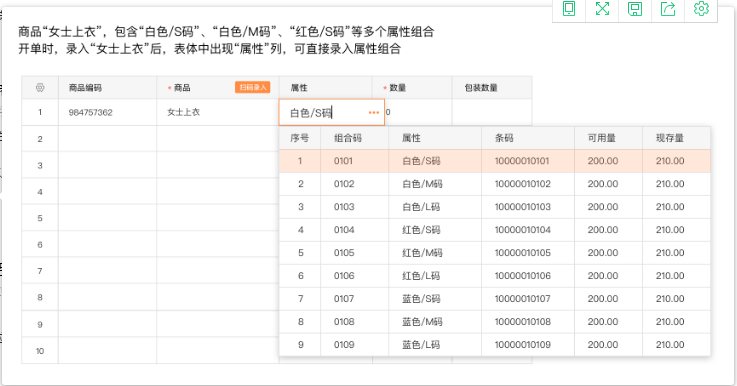737x386 pixels.
Task: Select highlighted row 0101 白色/S码
Action: coord(494,161)
